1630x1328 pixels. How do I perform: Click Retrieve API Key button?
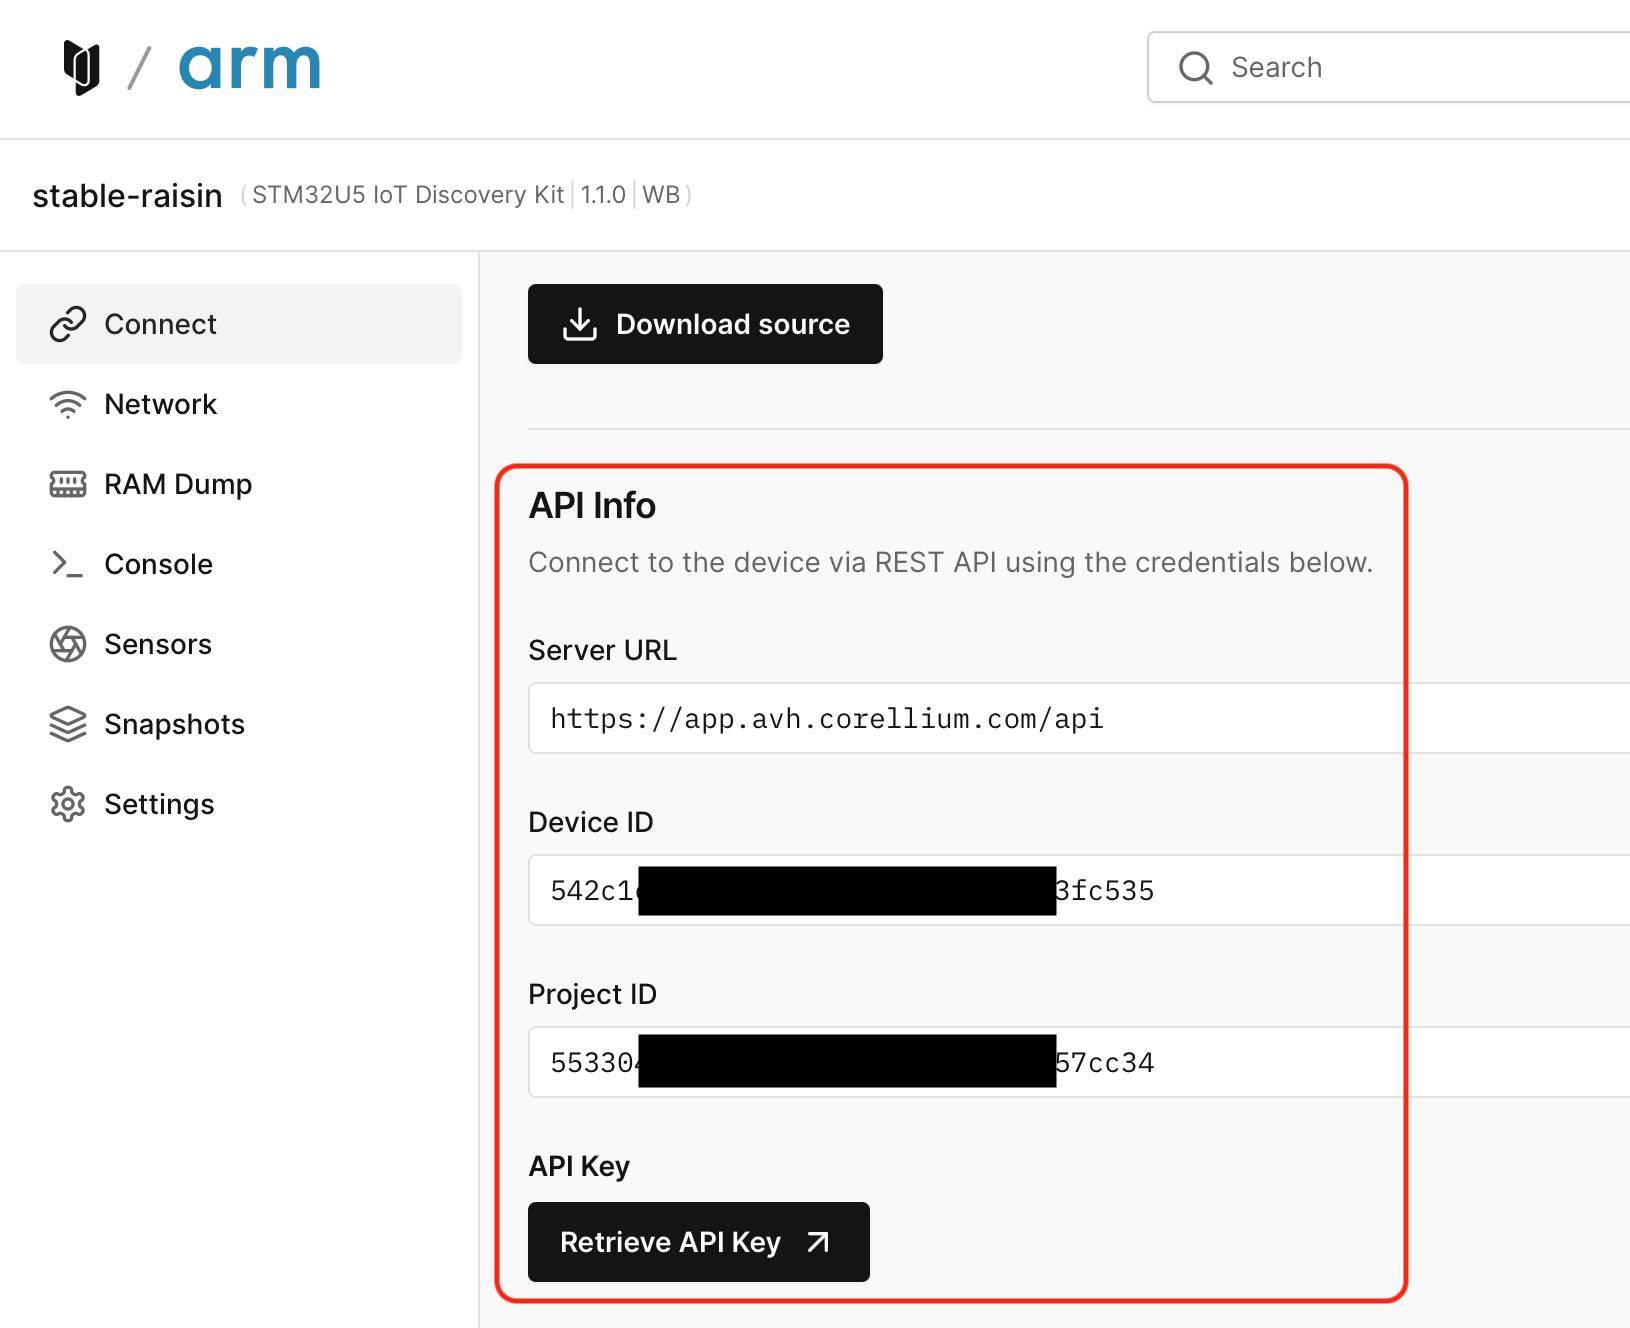click(699, 1242)
